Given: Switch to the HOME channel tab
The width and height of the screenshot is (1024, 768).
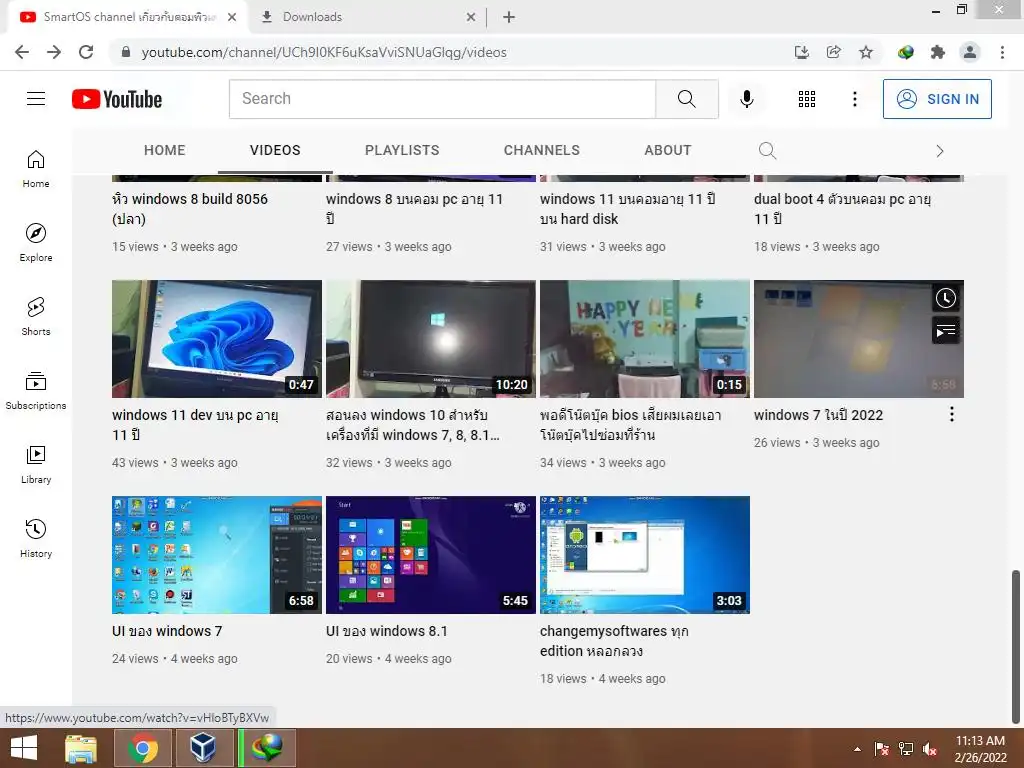Looking at the screenshot, I should pos(165,150).
